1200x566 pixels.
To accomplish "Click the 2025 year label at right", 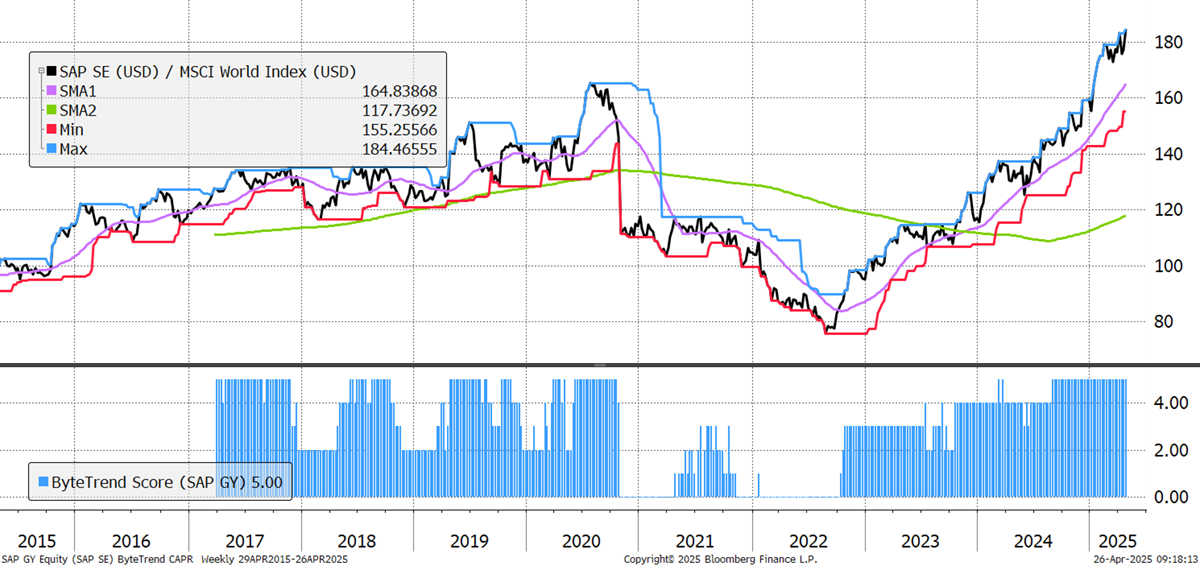I will click(x=1116, y=540).
